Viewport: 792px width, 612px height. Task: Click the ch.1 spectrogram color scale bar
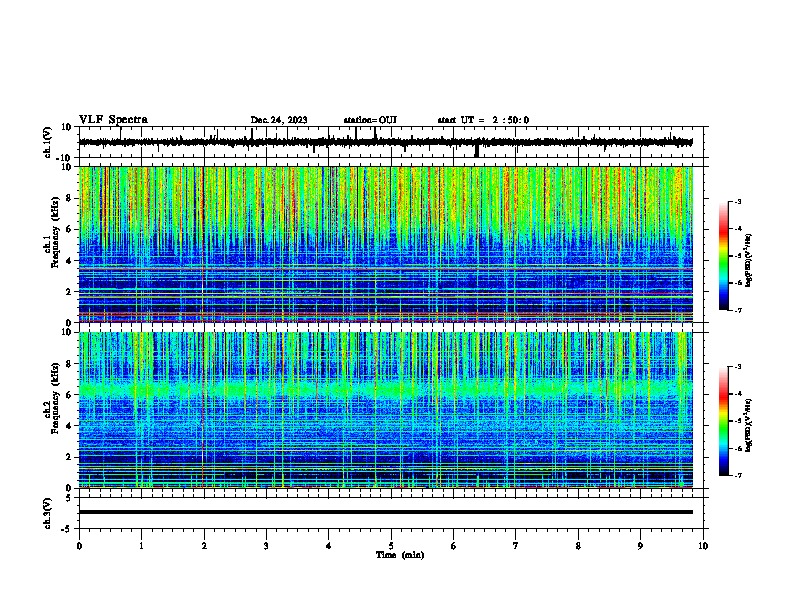point(723,256)
